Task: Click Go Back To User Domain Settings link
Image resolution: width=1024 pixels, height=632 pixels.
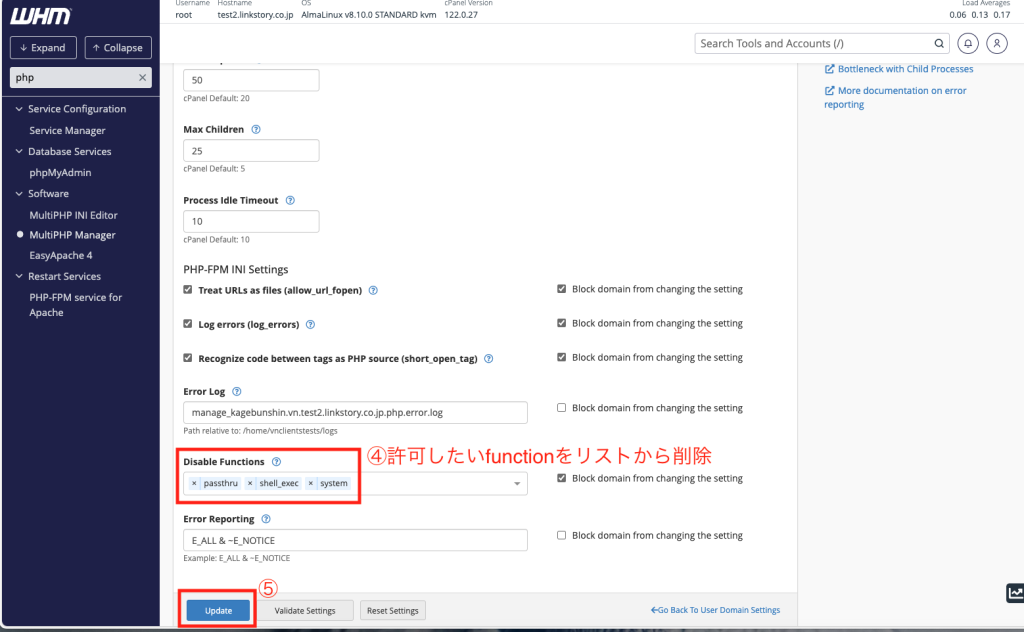Action: [715, 610]
